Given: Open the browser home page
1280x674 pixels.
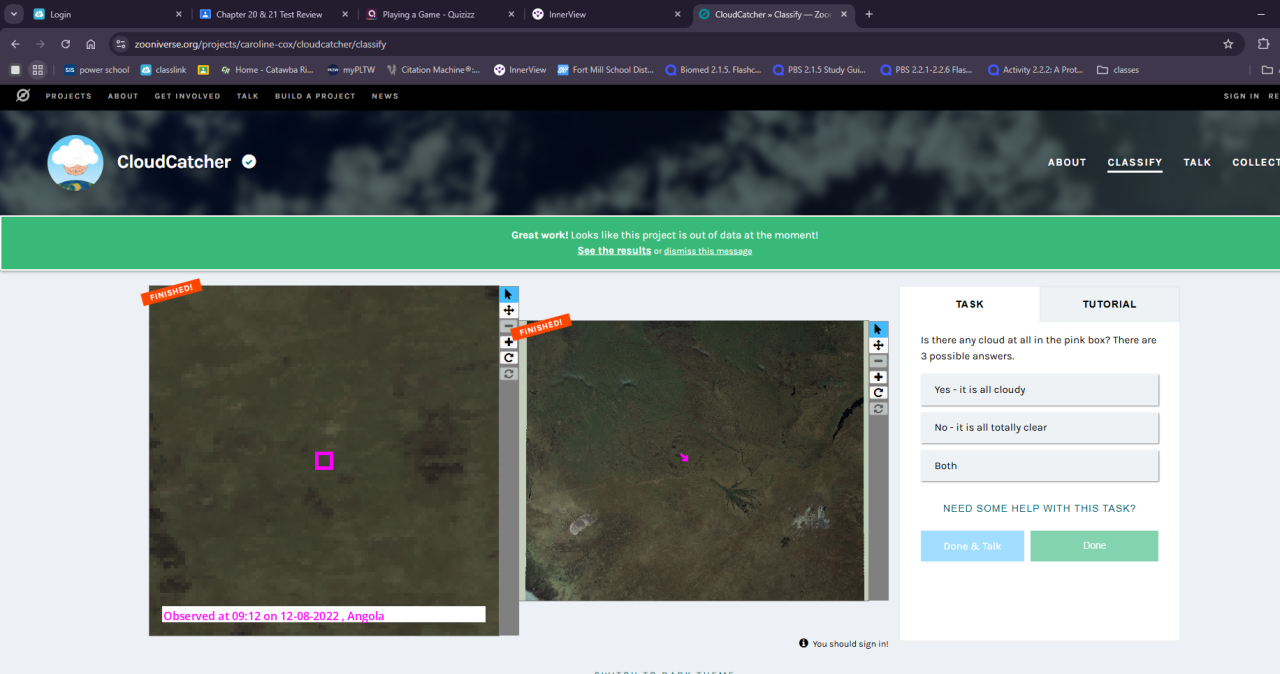Looking at the screenshot, I should coord(91,44).
